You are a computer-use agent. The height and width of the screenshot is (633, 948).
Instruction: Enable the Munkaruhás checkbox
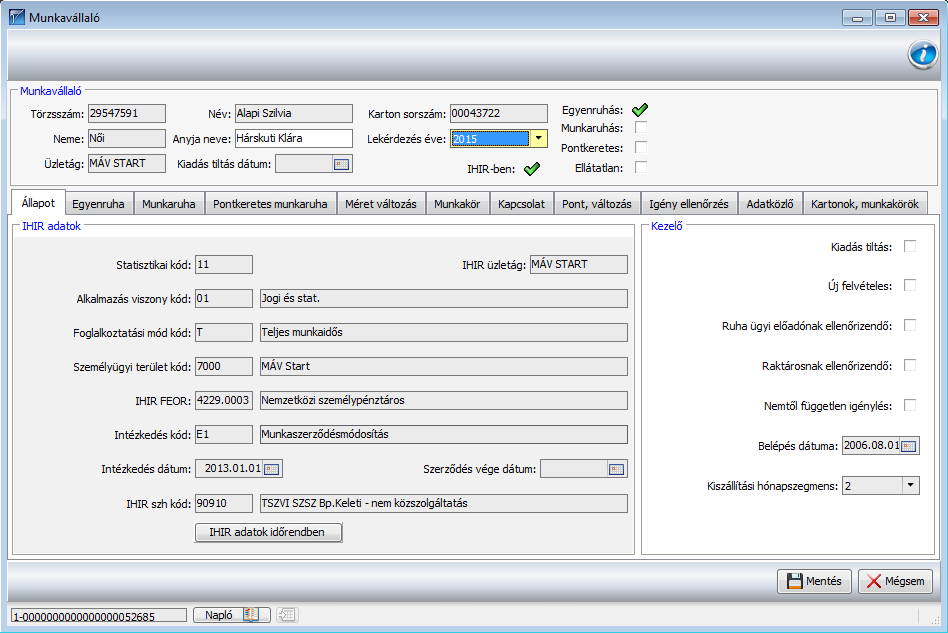(641, 128)
